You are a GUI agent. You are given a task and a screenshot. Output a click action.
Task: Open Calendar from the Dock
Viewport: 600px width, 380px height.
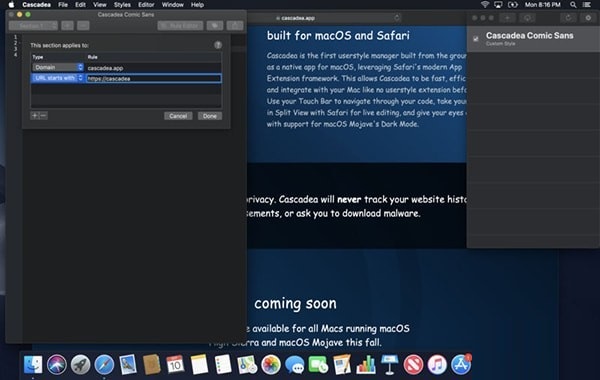175,364
